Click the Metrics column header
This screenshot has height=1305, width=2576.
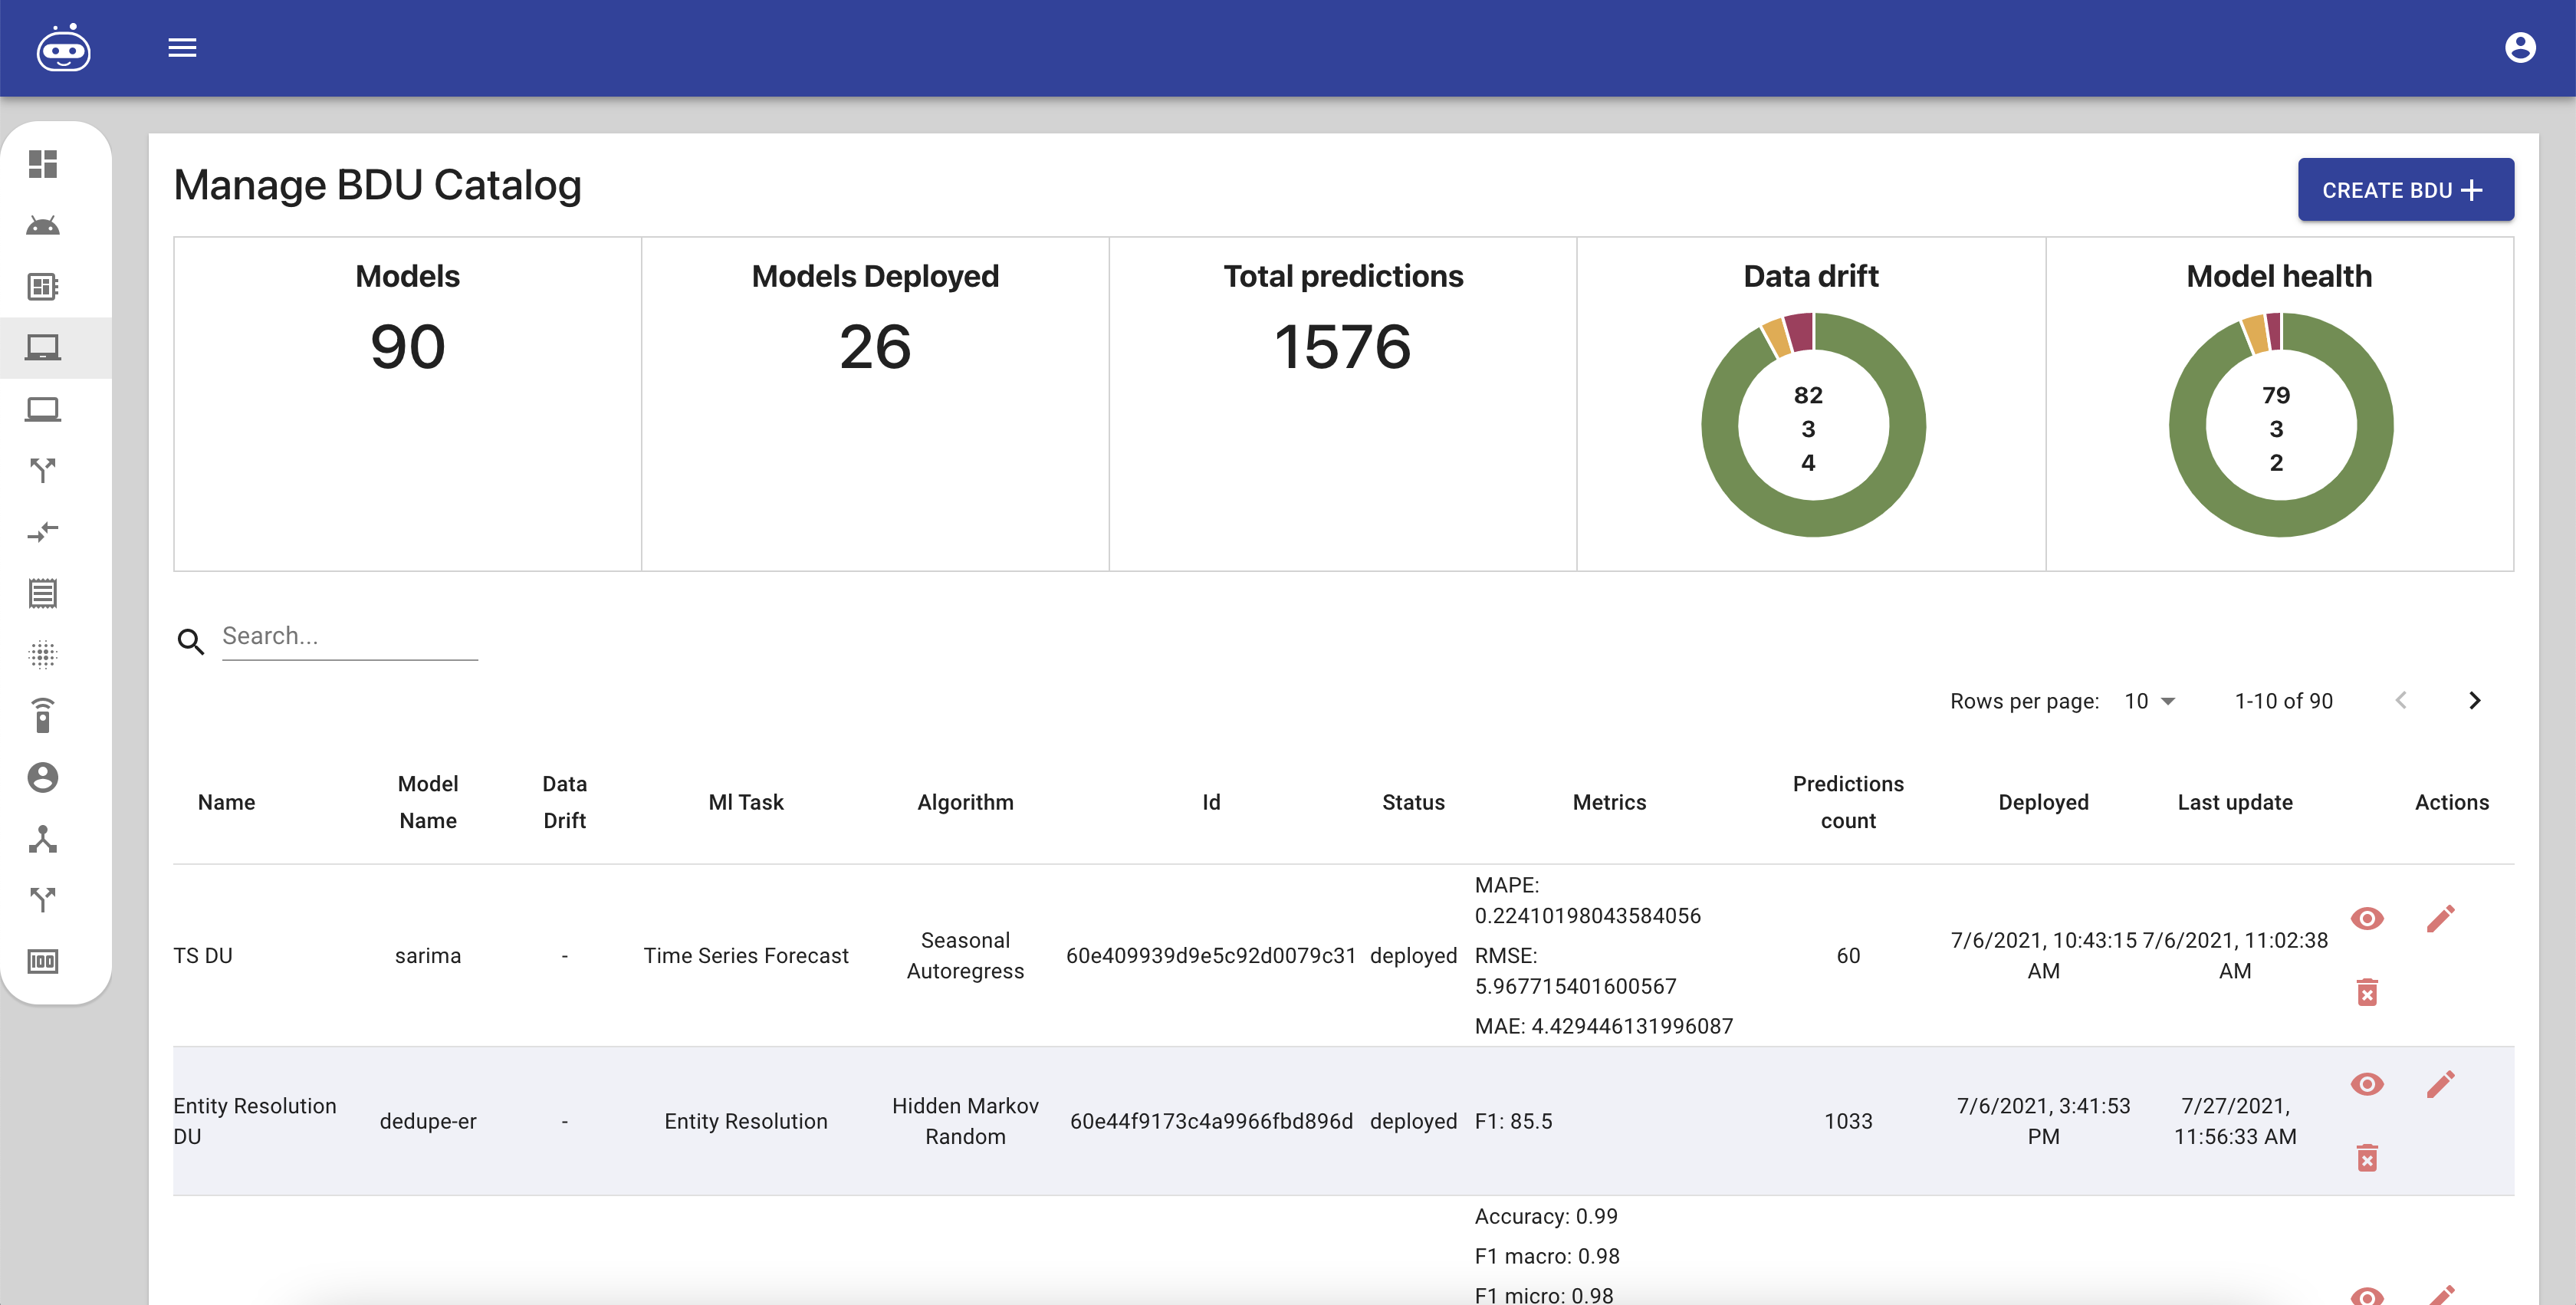point(1609,802)
